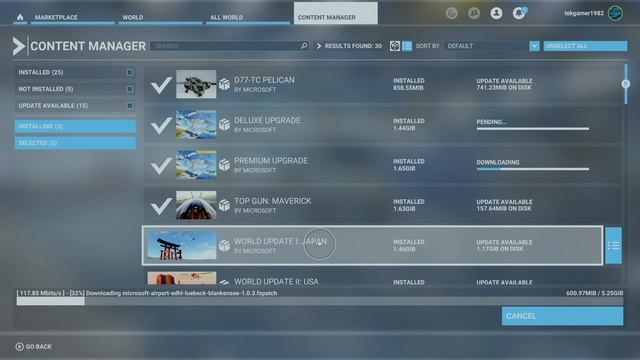Uncheck the Premium Upgrade checkmark
The image size is (640, 360).
161,165
